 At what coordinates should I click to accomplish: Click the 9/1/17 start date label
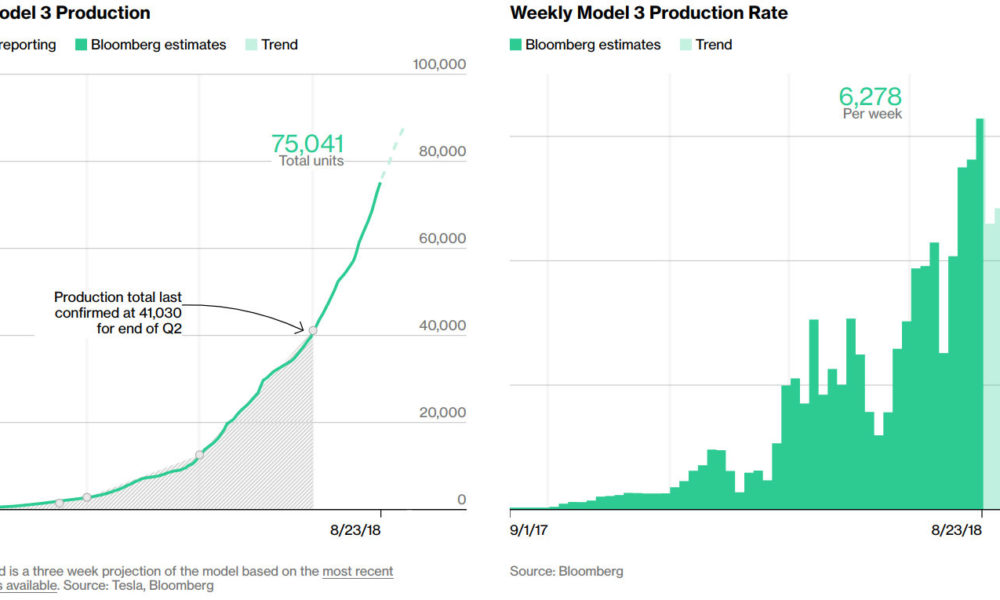point(529,530)
